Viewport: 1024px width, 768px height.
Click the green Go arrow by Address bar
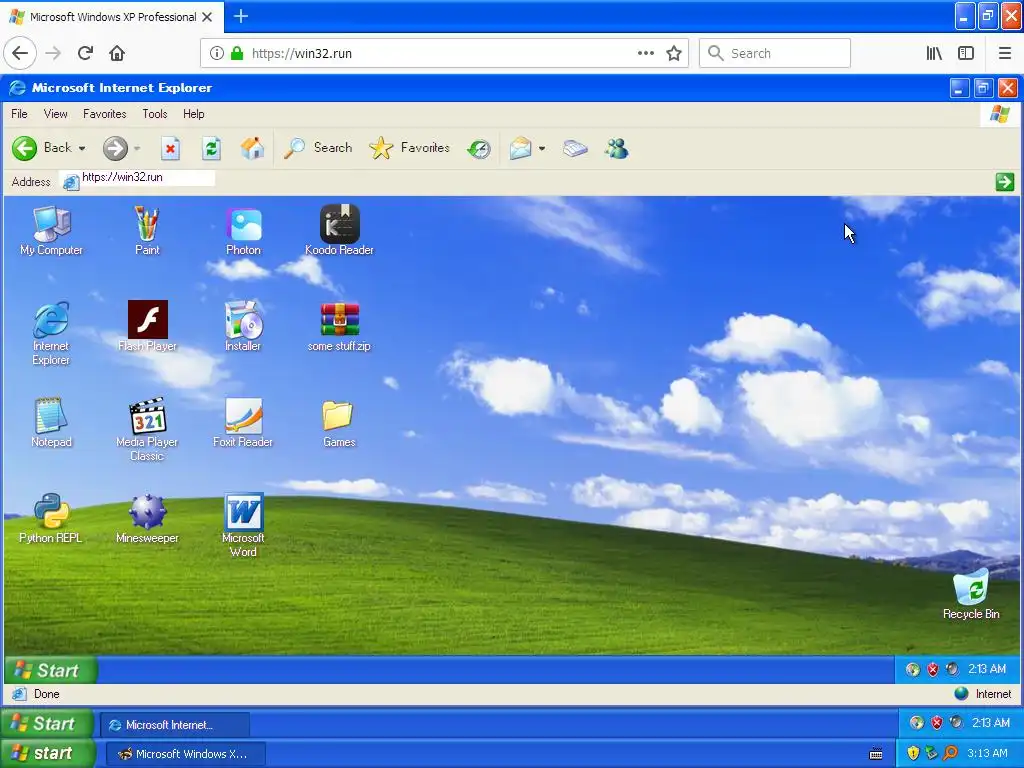pyautogui.click(x=1004, y=182)
